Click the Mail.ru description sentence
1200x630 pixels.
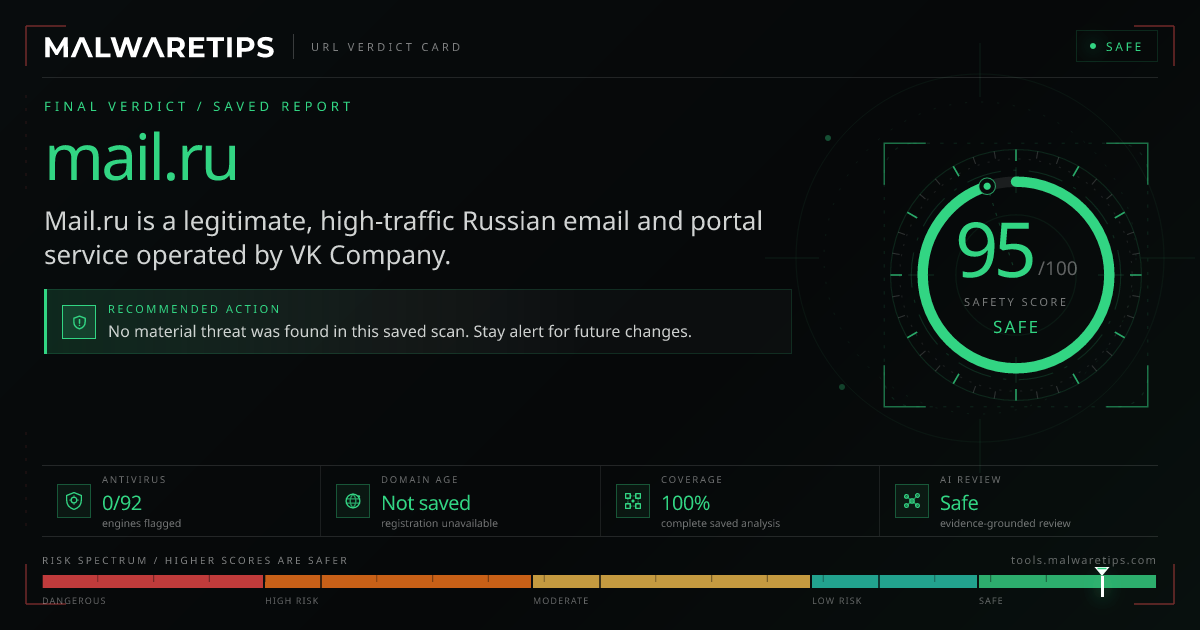404,238
